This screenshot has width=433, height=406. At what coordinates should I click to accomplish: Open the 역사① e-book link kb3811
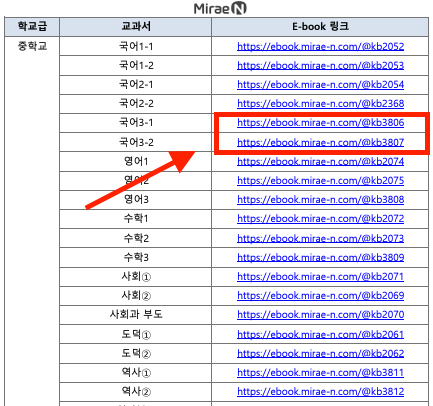coord(320,372)
